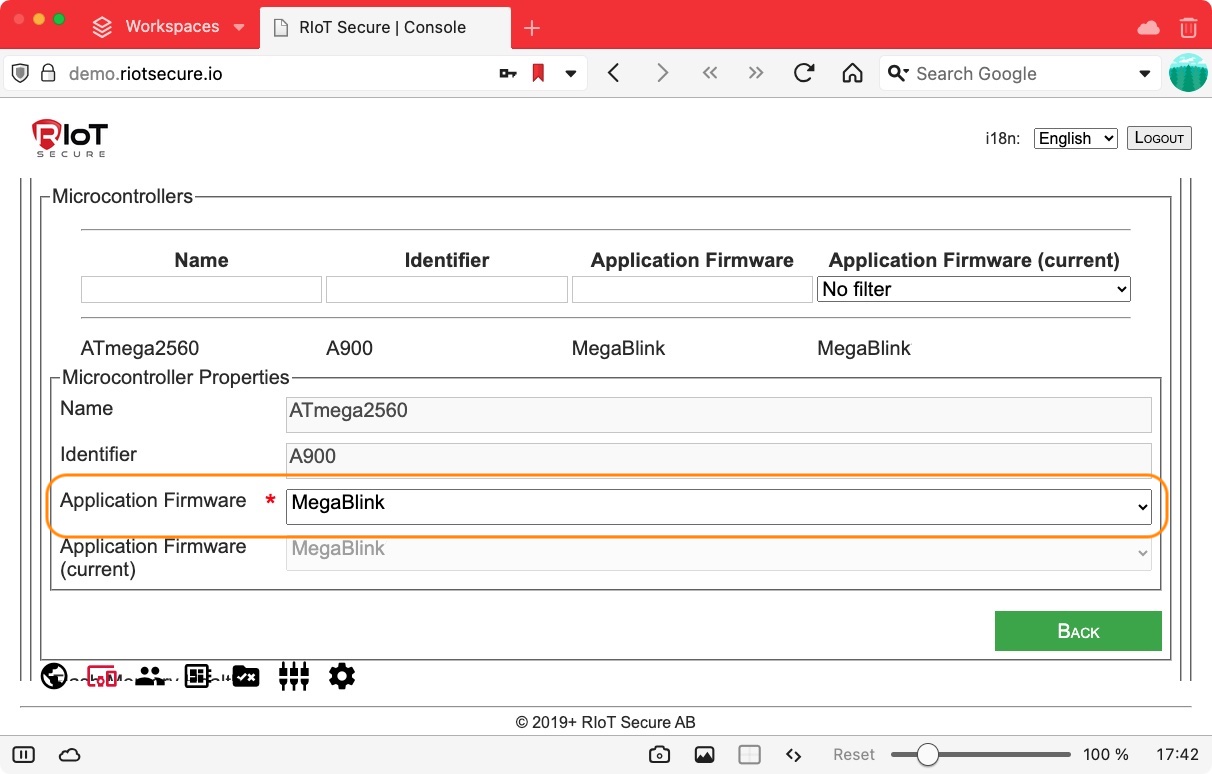1212x774 pixels.
Task: Open the settings gear icon
Action: (342, 677)
